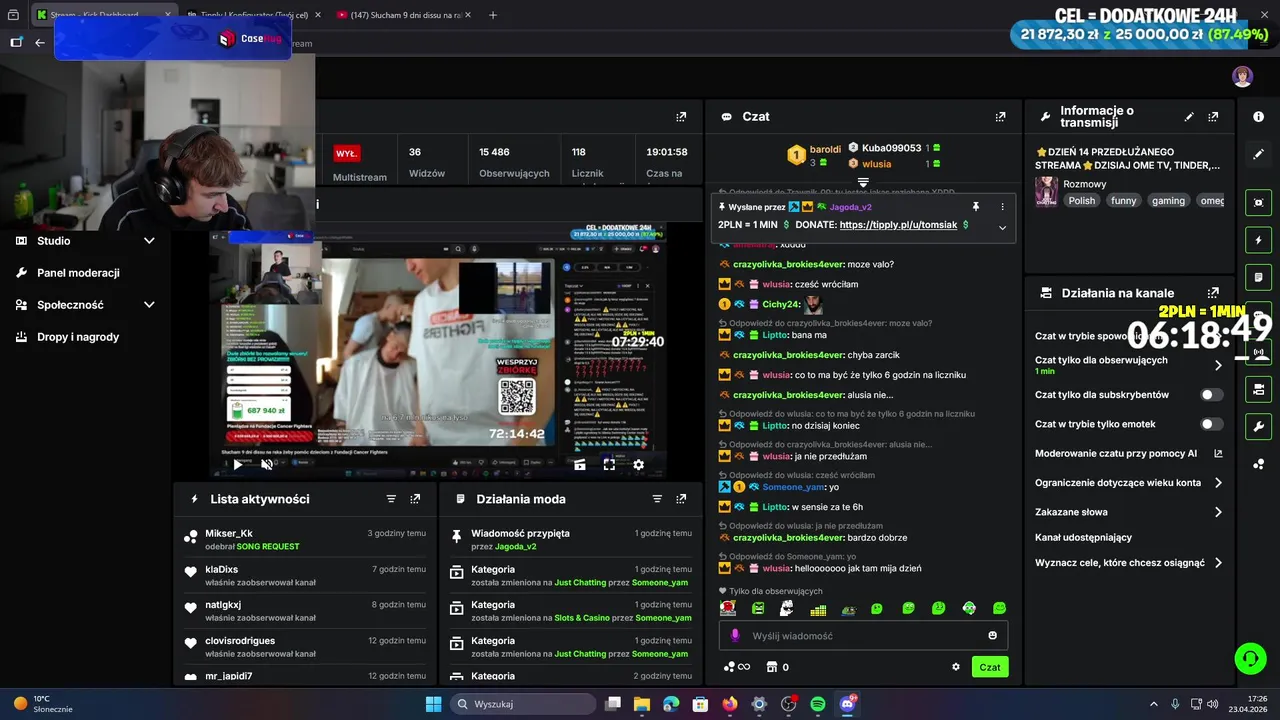
Task: Show hidden system tray icons
Action: 1153,704
